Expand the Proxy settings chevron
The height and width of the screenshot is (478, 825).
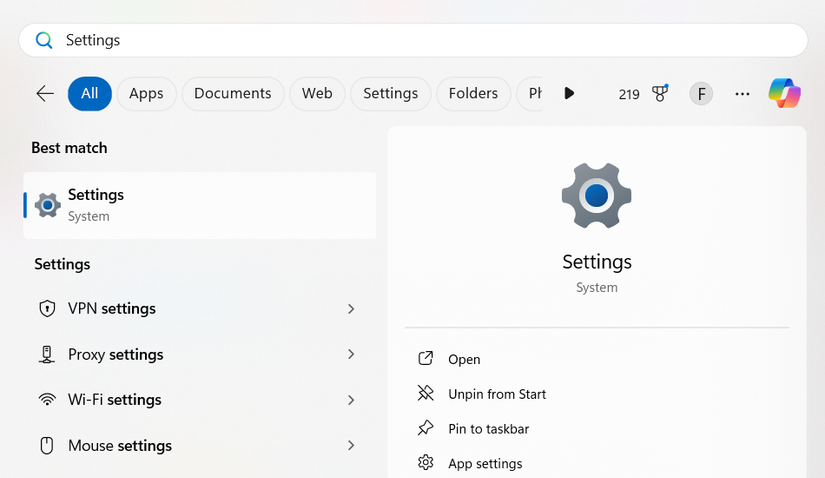(x=351, y=354)
